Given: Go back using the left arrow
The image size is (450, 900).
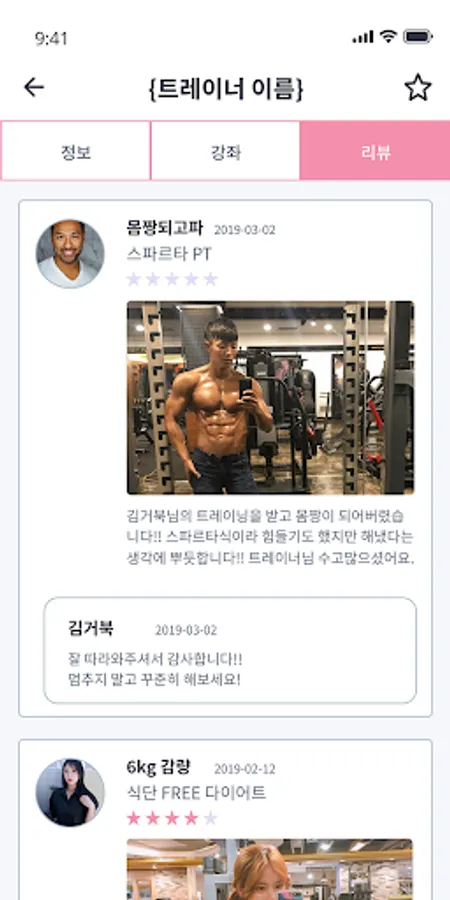Looking at the screenshot, I should [34, 87].
